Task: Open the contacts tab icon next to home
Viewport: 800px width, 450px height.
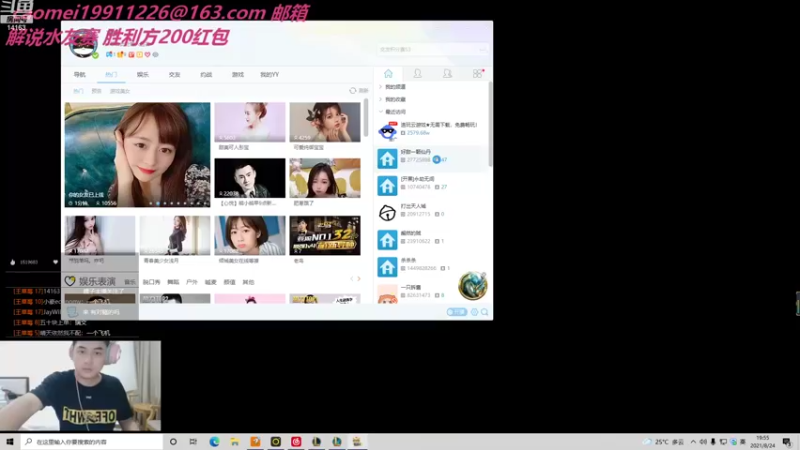Action: pyautogui.click(x=417, y=73)
